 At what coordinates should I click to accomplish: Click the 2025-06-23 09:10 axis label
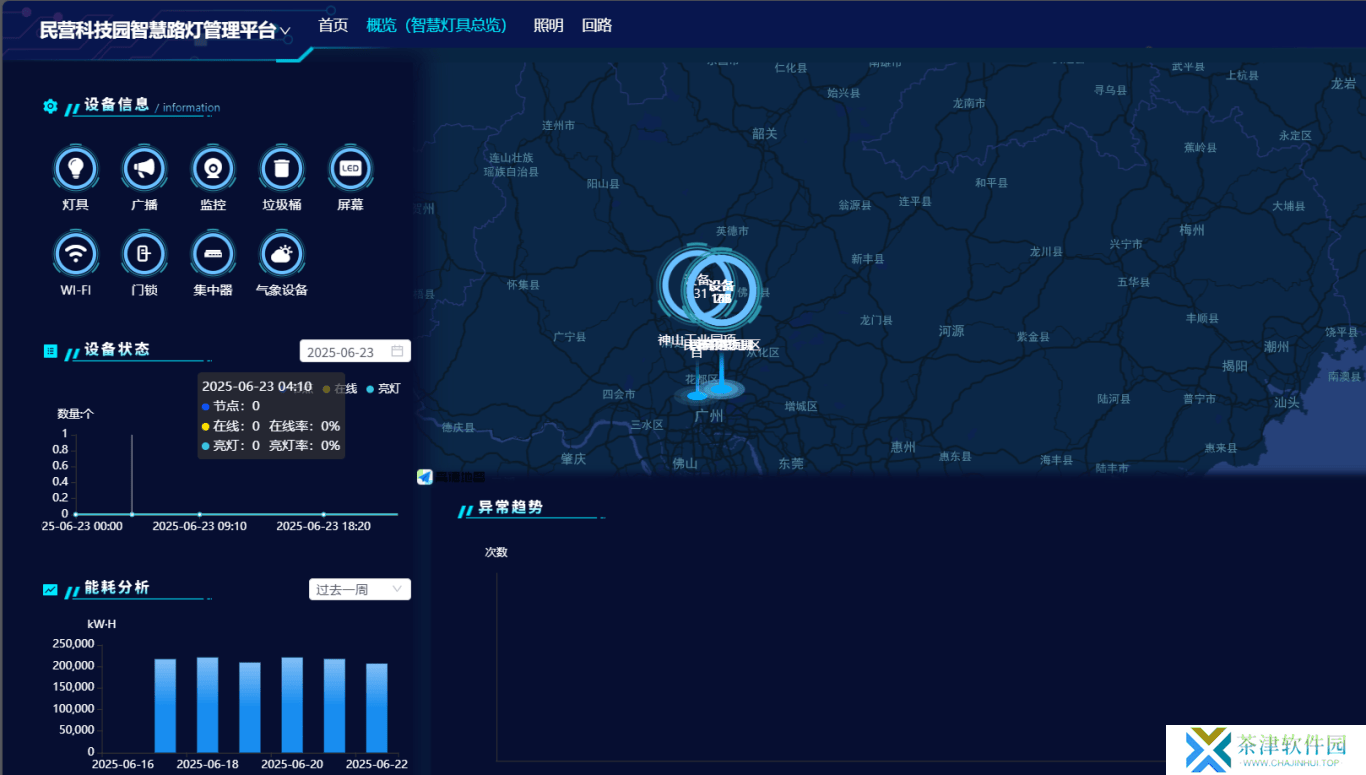(x=200, y=526)
